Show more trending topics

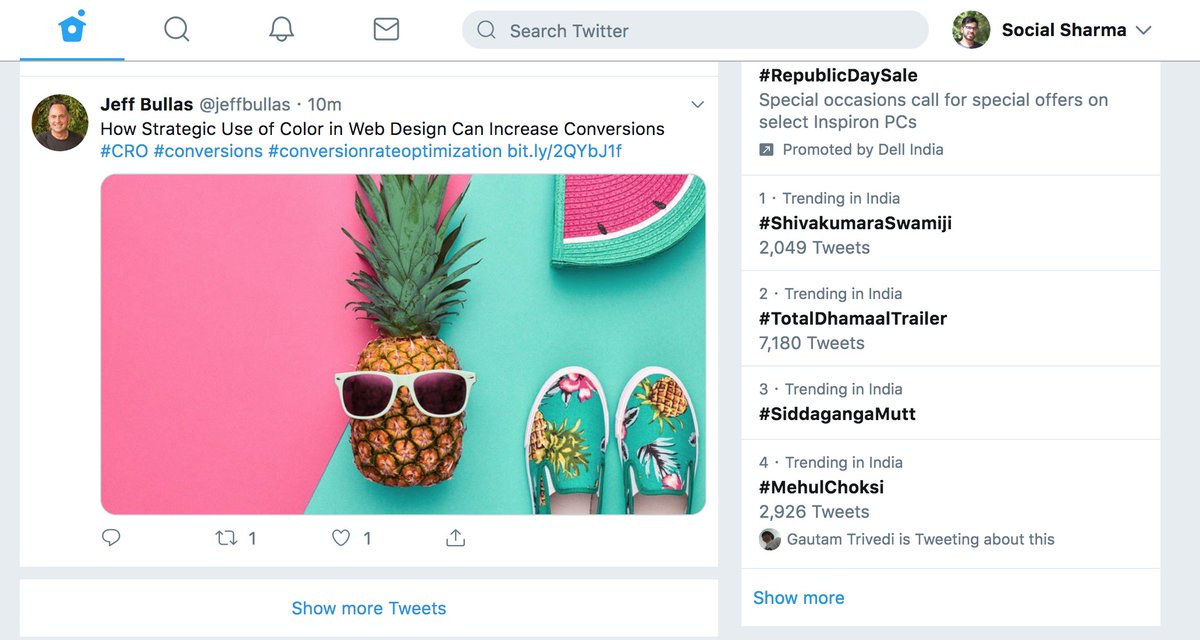pos(799,597)
